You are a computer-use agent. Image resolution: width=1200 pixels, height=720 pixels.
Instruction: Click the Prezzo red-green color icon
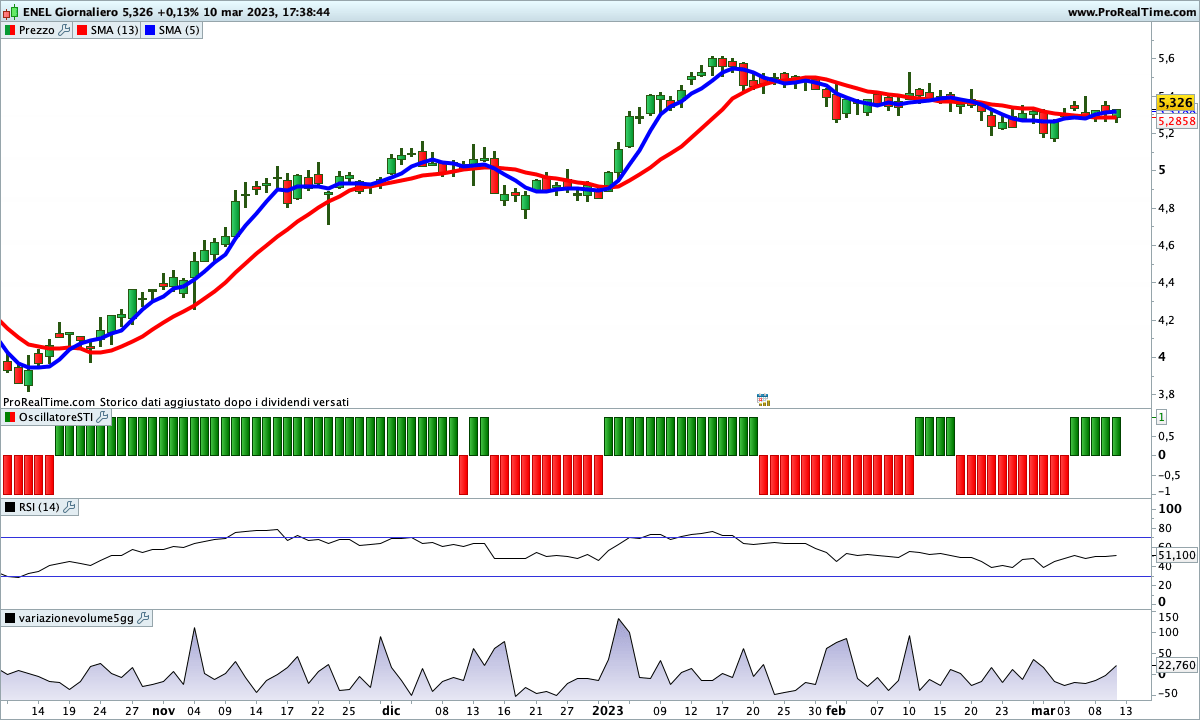click(x=10, y=30)
